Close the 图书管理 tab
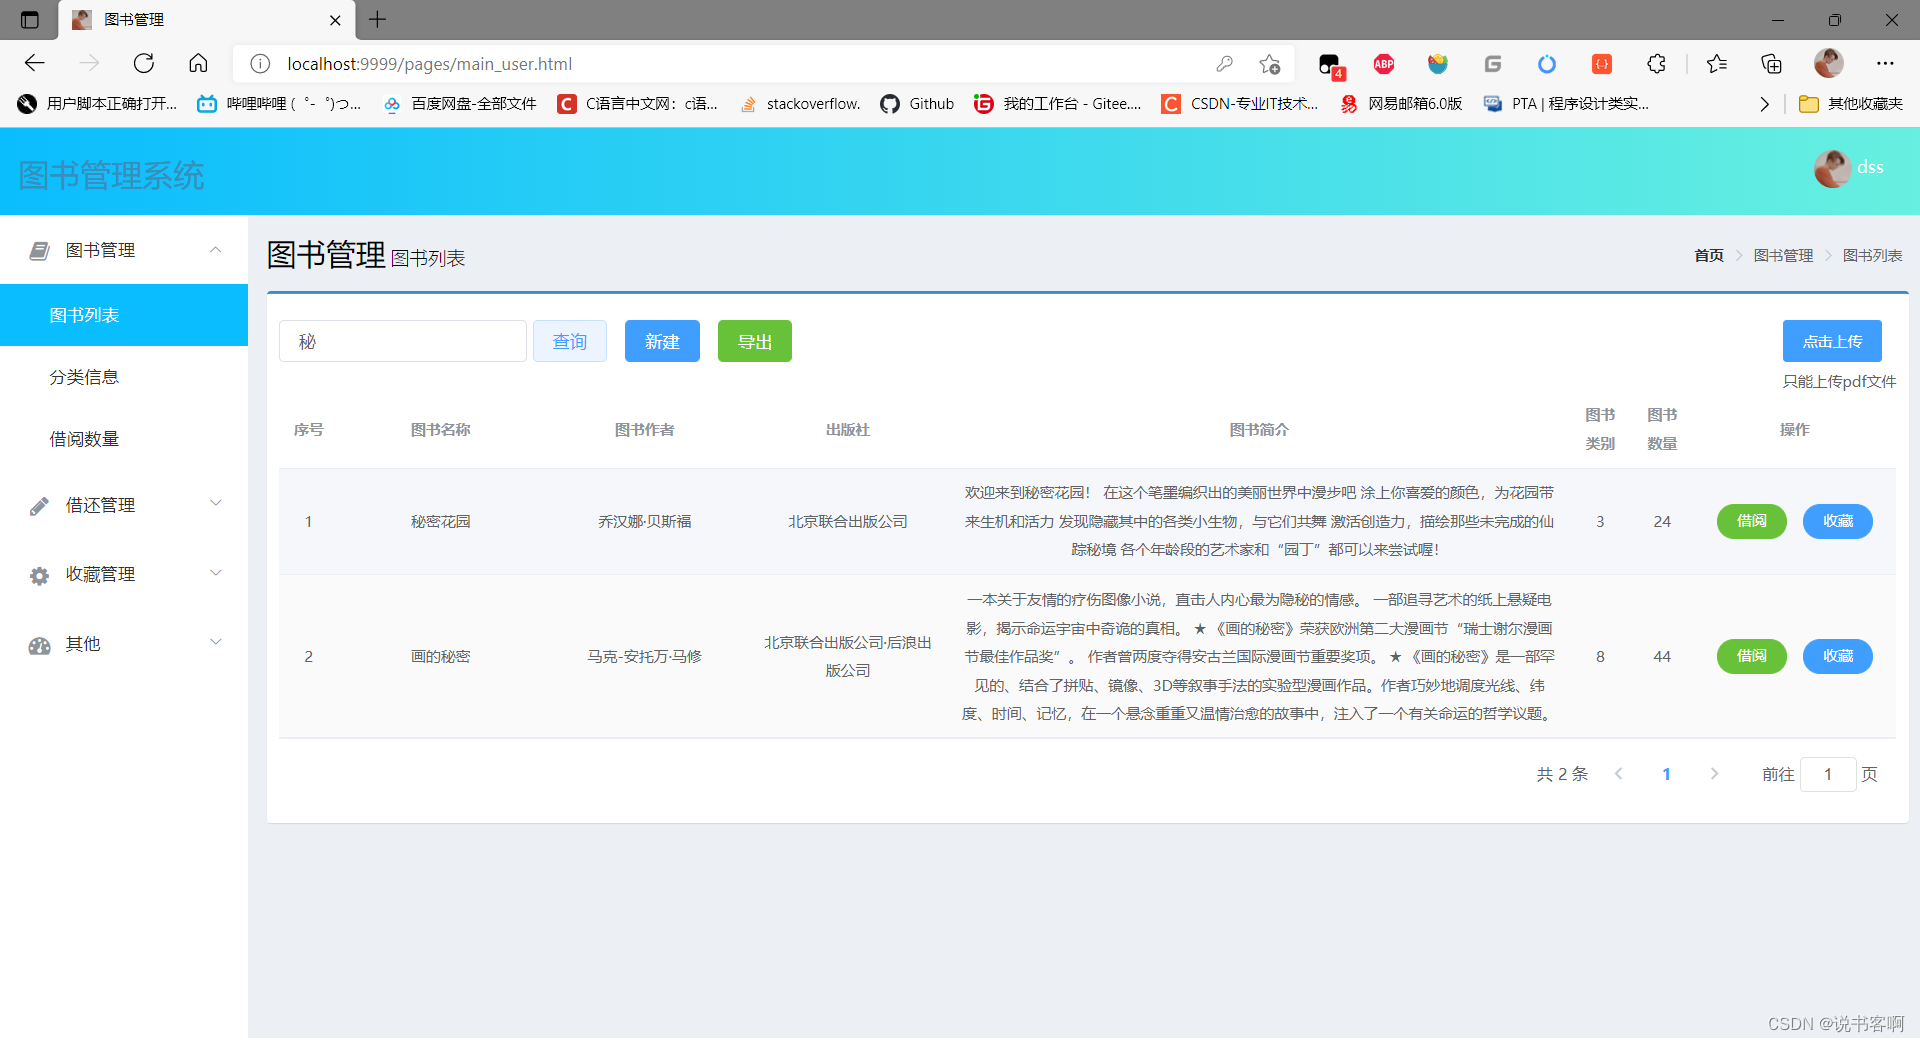The image size is (1920, 1042). point(335,20)
